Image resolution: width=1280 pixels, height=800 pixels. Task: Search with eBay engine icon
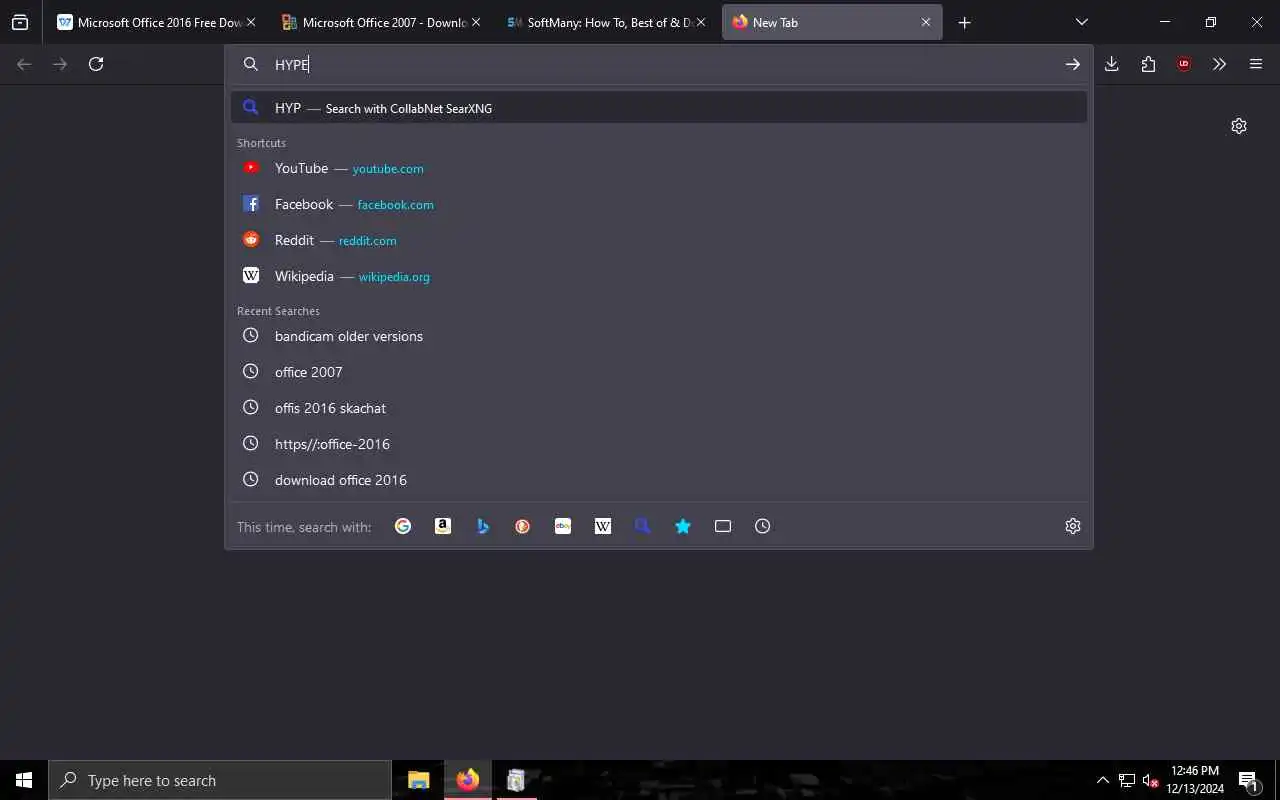(563, 526)
